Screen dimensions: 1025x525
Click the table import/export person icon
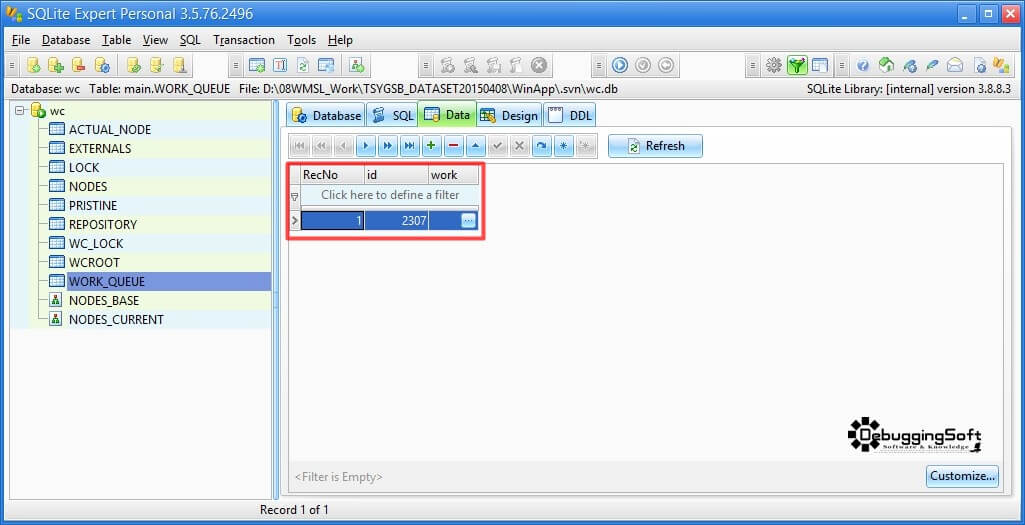pos(356,65)
